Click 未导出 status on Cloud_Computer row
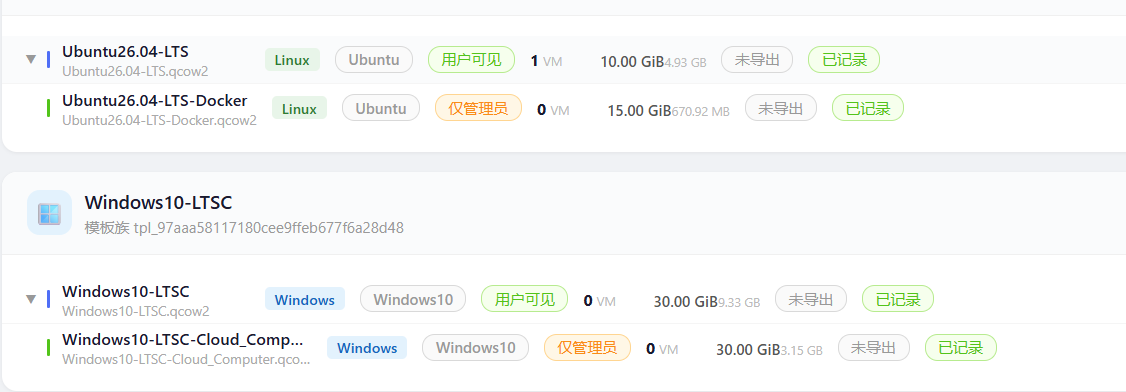This screenshot has width=1126, height=392. click(873, 347)
